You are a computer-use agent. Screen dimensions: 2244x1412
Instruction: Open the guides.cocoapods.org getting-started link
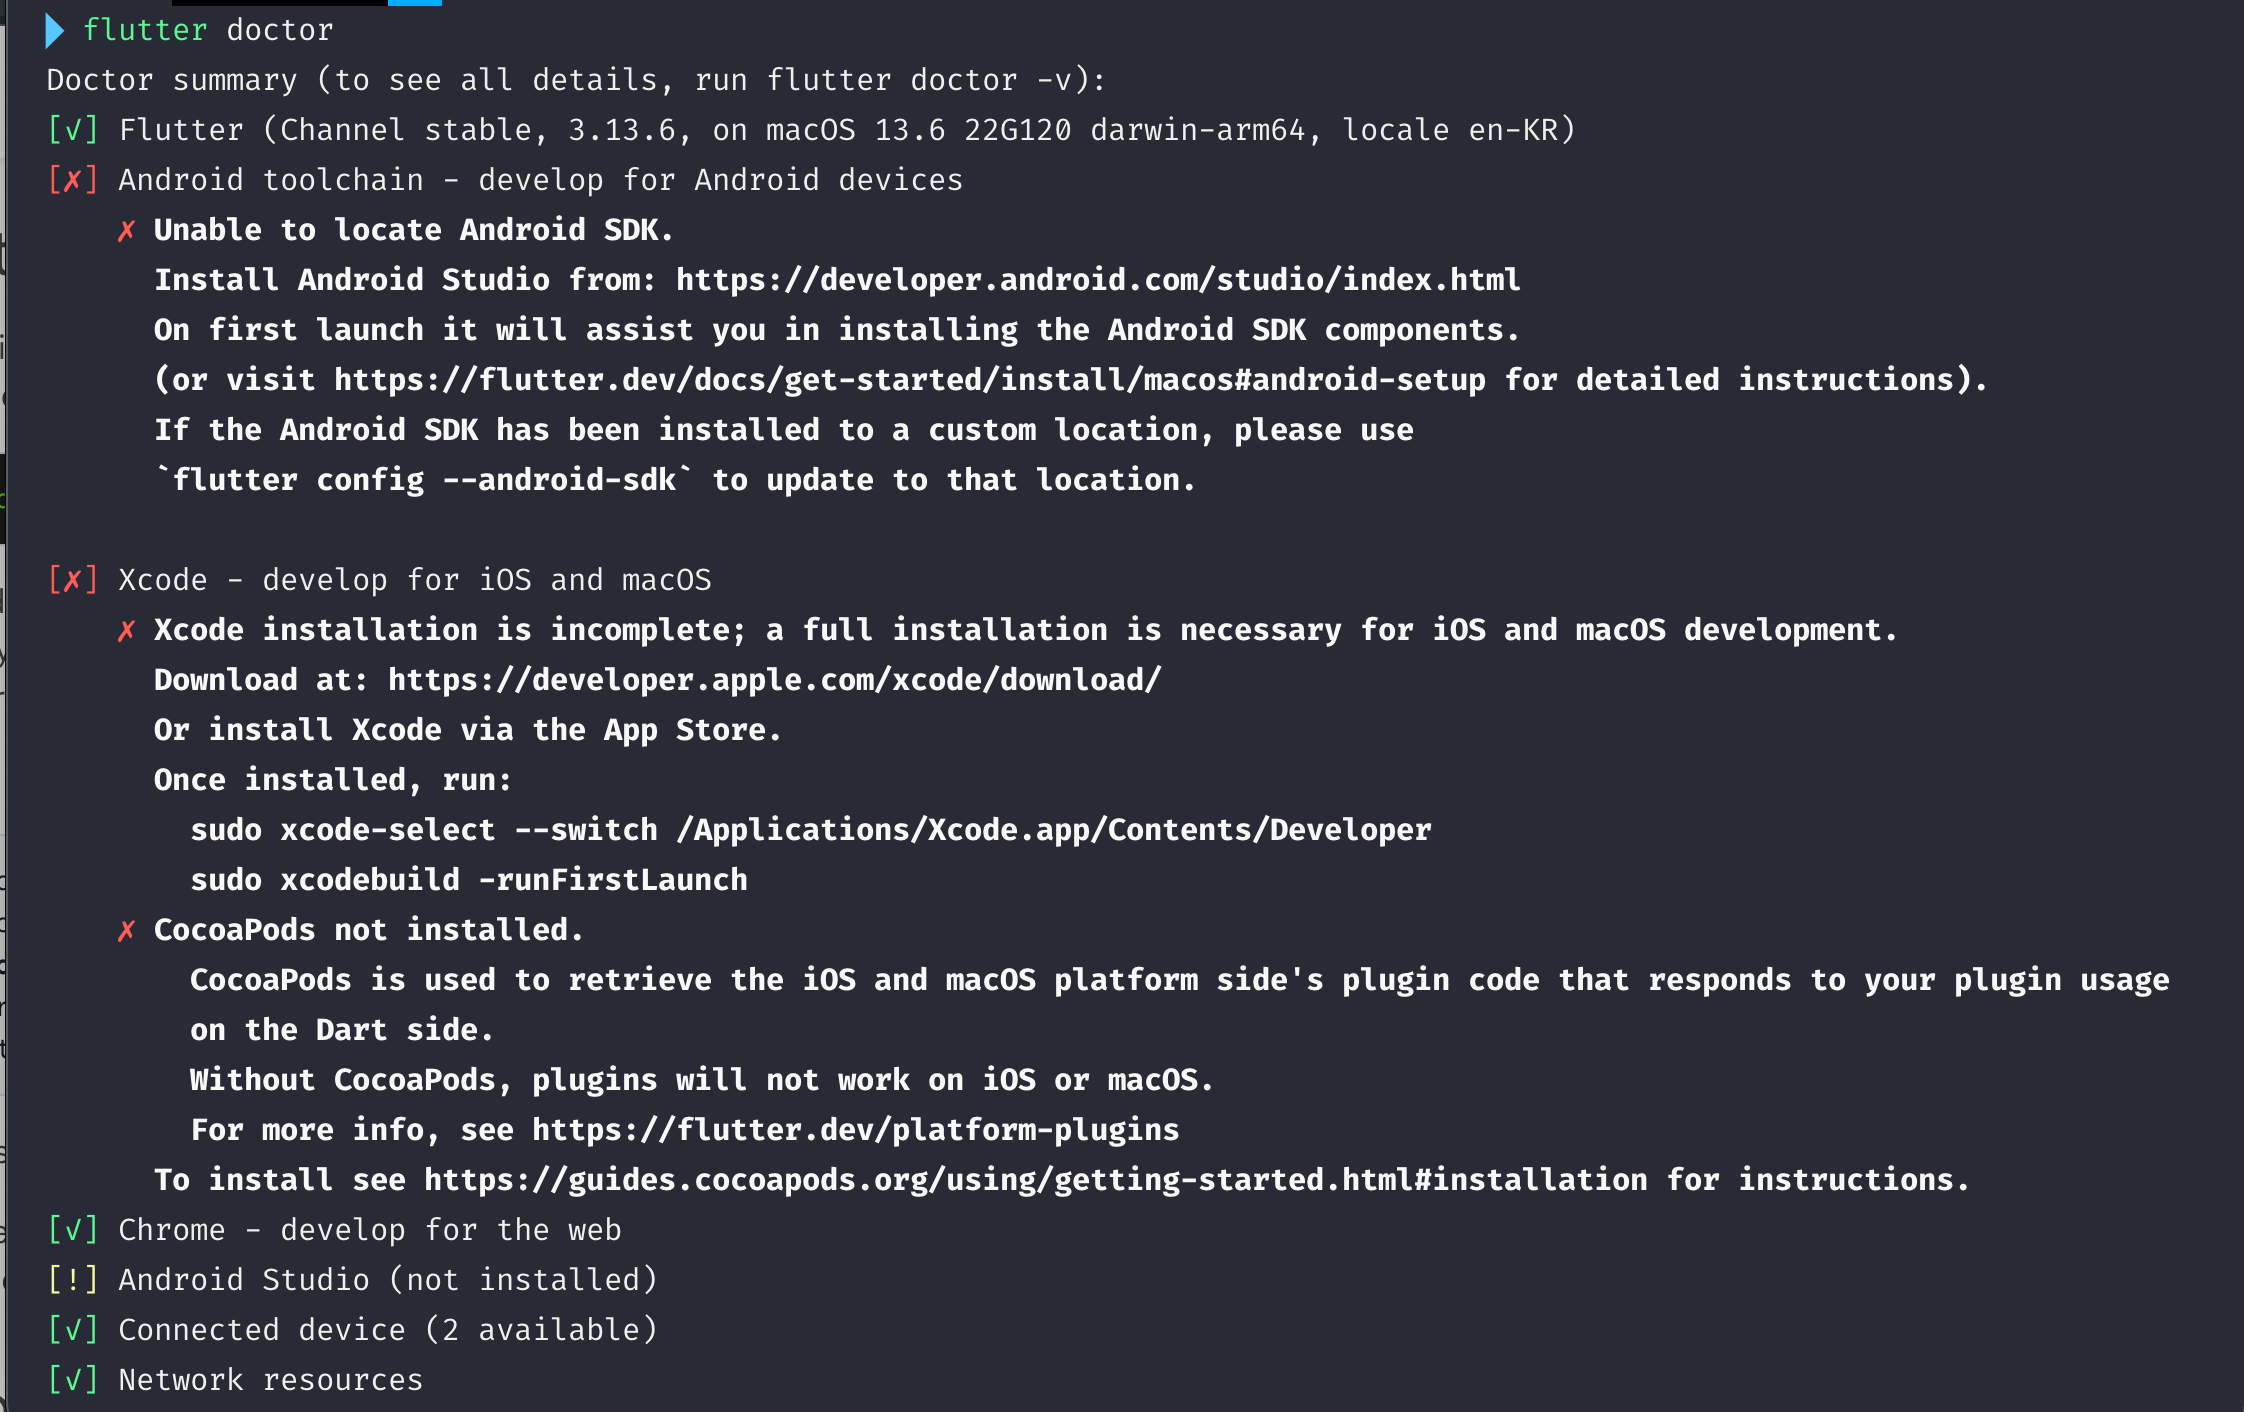pos(1035,1180)
